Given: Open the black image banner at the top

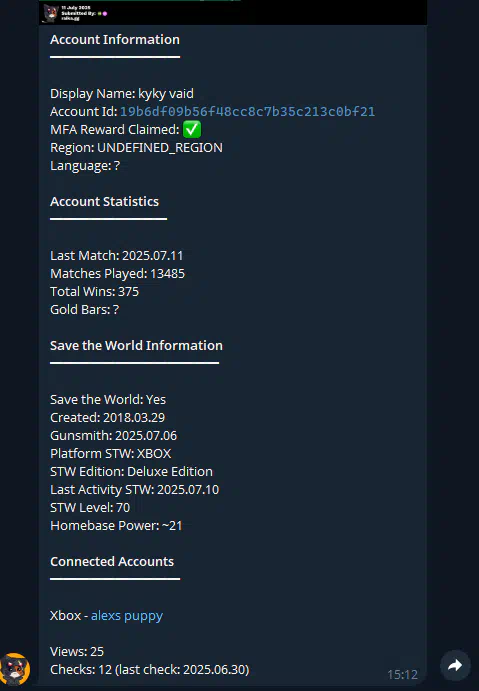Looking at the screenshot, I should [233, 12].
